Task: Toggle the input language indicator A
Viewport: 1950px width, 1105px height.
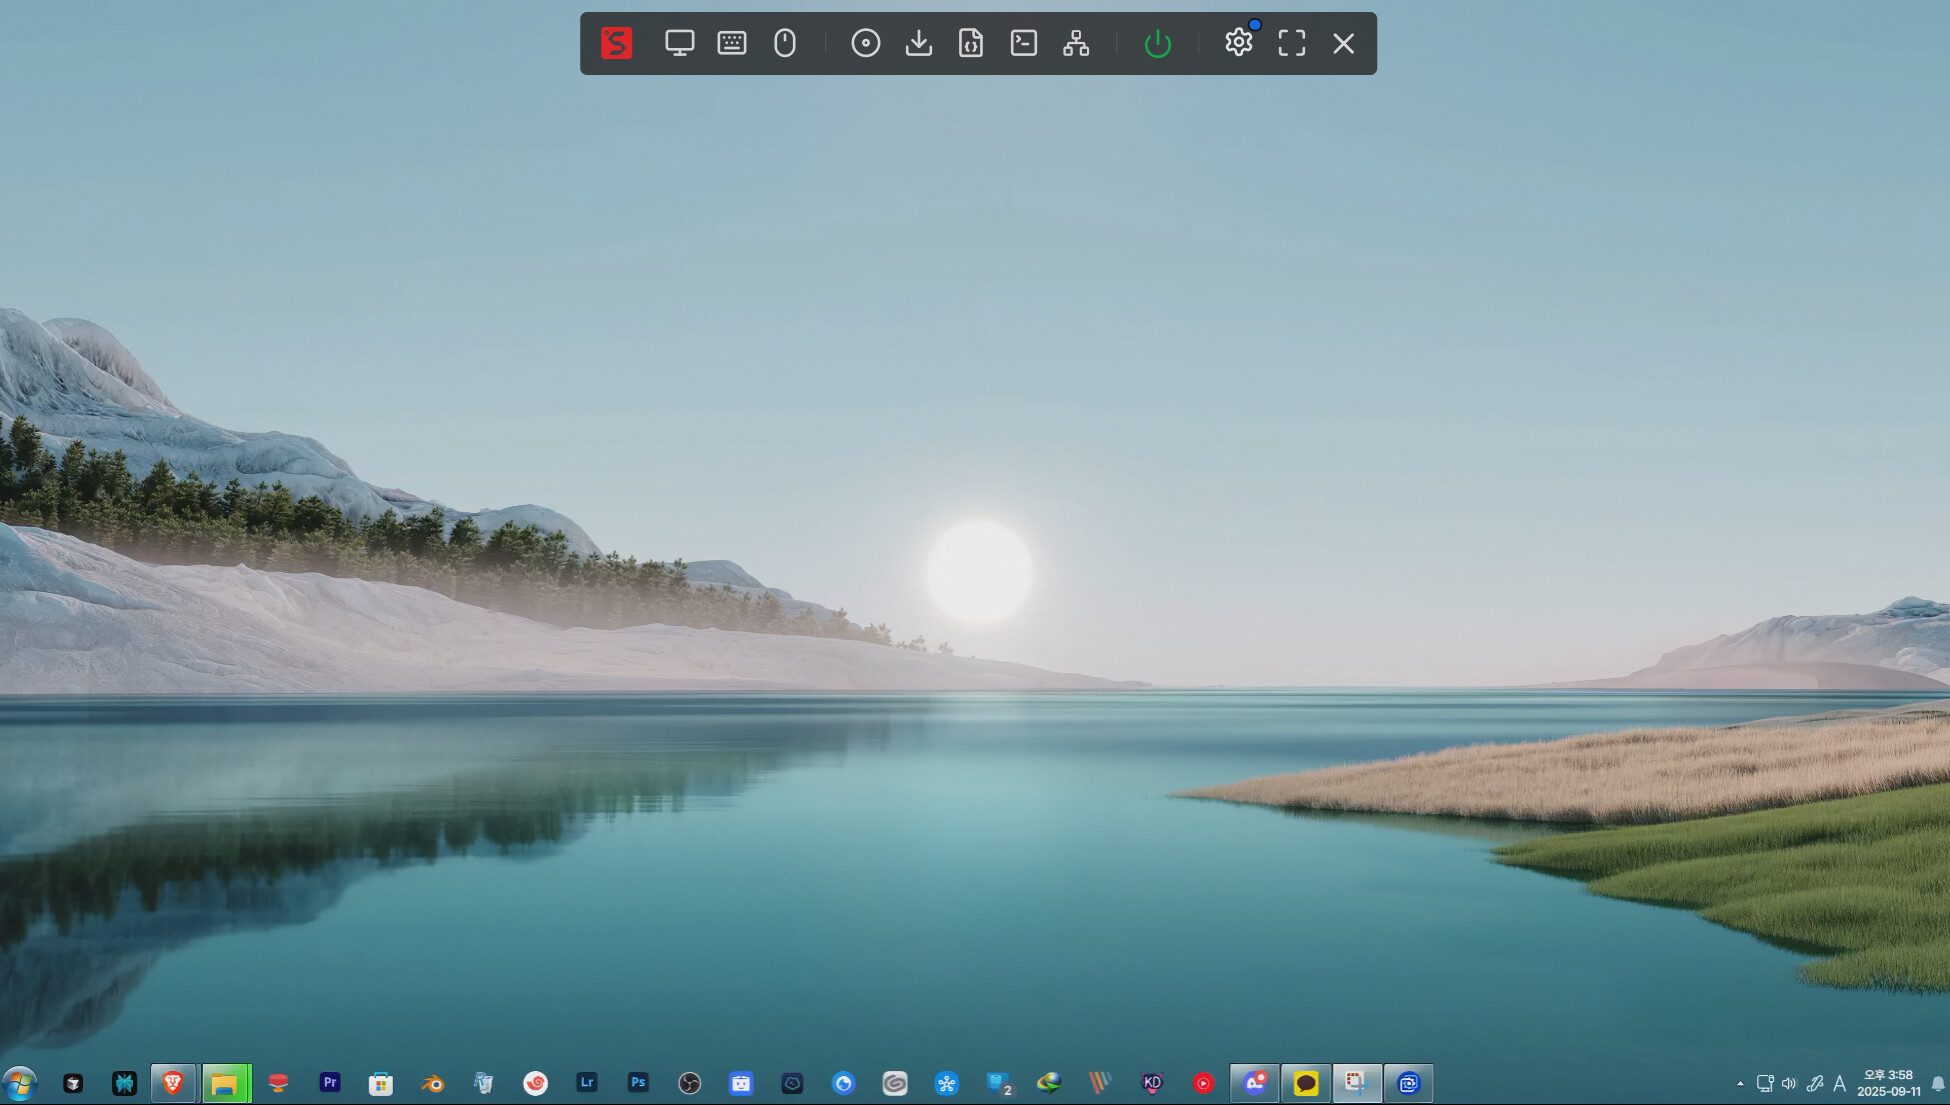Action: pyautogui.click(x=1839, y=1084)
